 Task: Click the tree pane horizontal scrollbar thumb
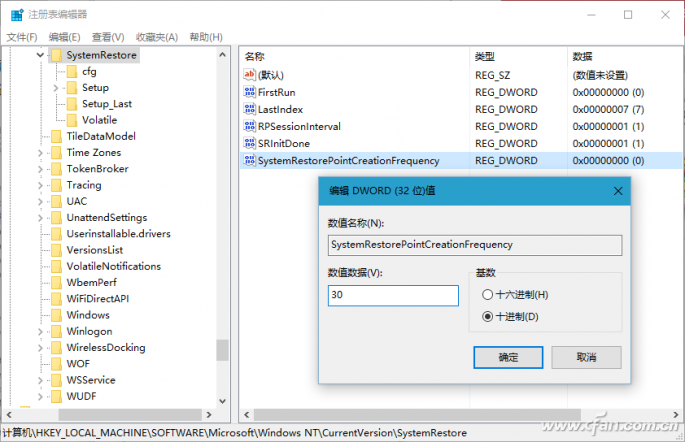click(130, 414)
